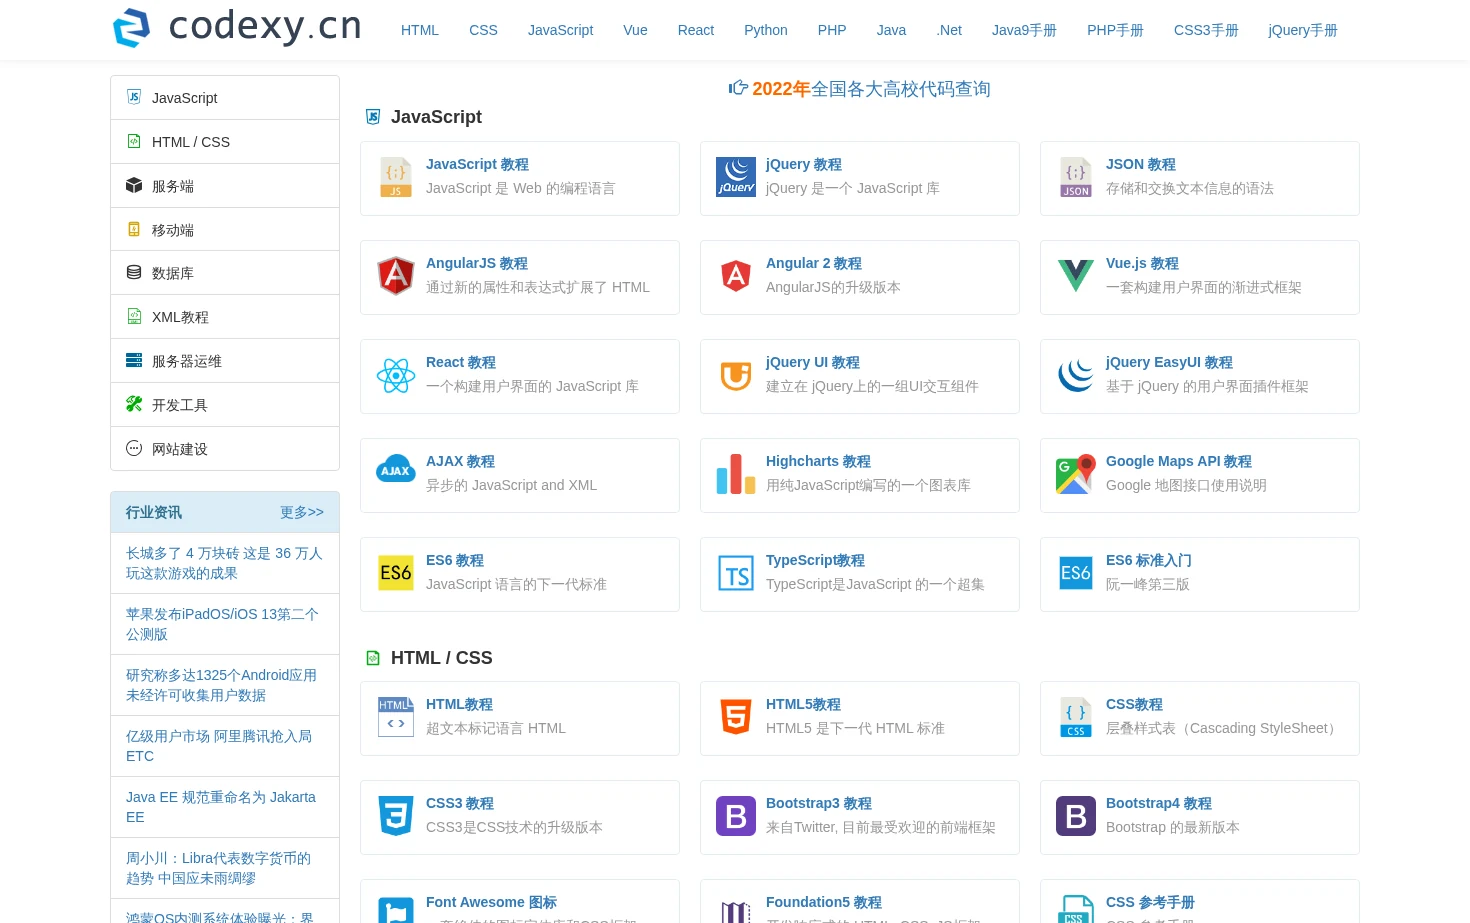Click the HTML5 shield icon
The width and height of the screenshot is (1470, 923).
tap(736, 717)
